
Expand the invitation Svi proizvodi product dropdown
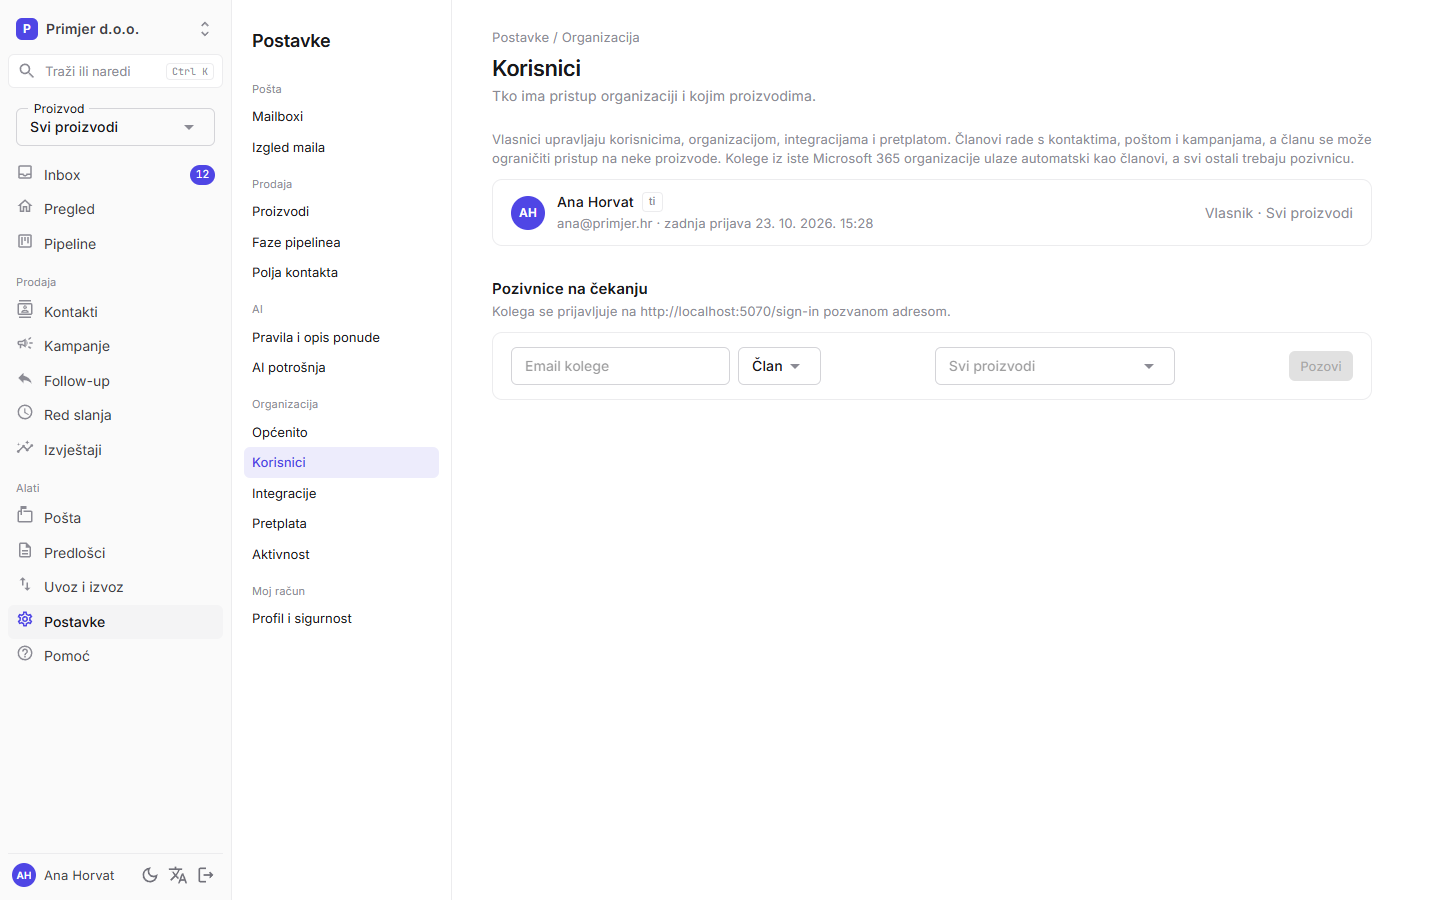tap(1054, 366)
